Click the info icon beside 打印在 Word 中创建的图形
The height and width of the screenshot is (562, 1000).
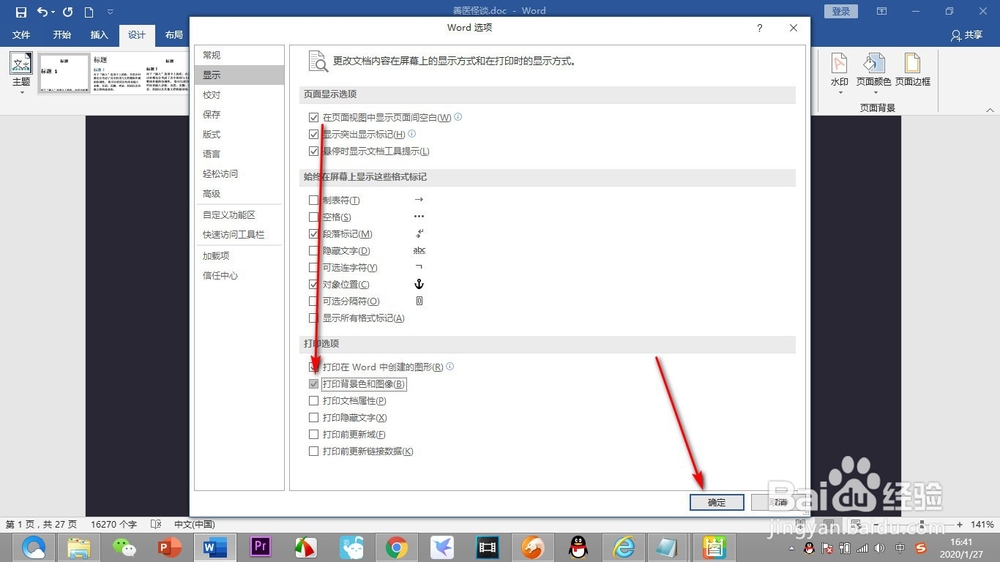coord(450,366)
